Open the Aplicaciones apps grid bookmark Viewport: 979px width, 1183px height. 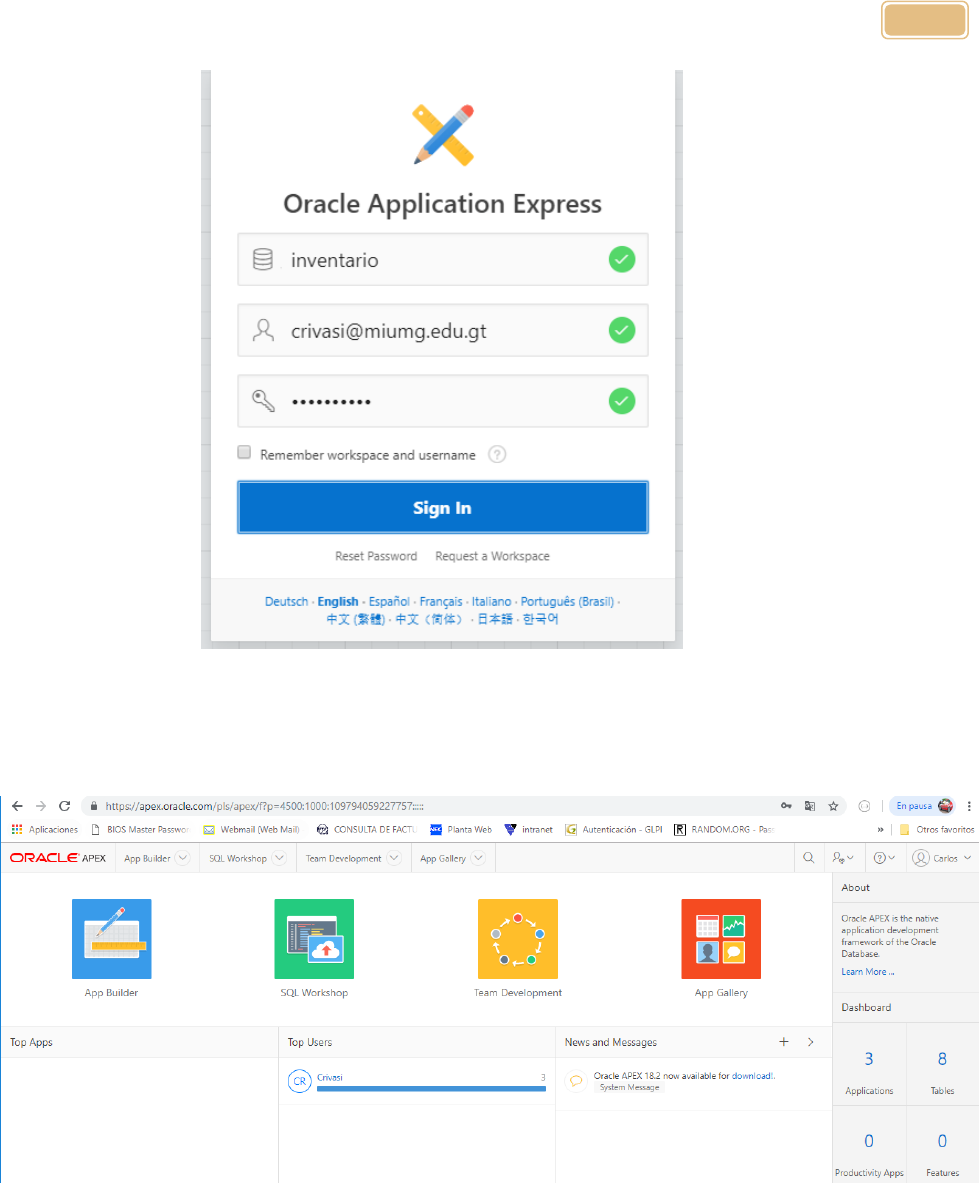pos(45,829)
